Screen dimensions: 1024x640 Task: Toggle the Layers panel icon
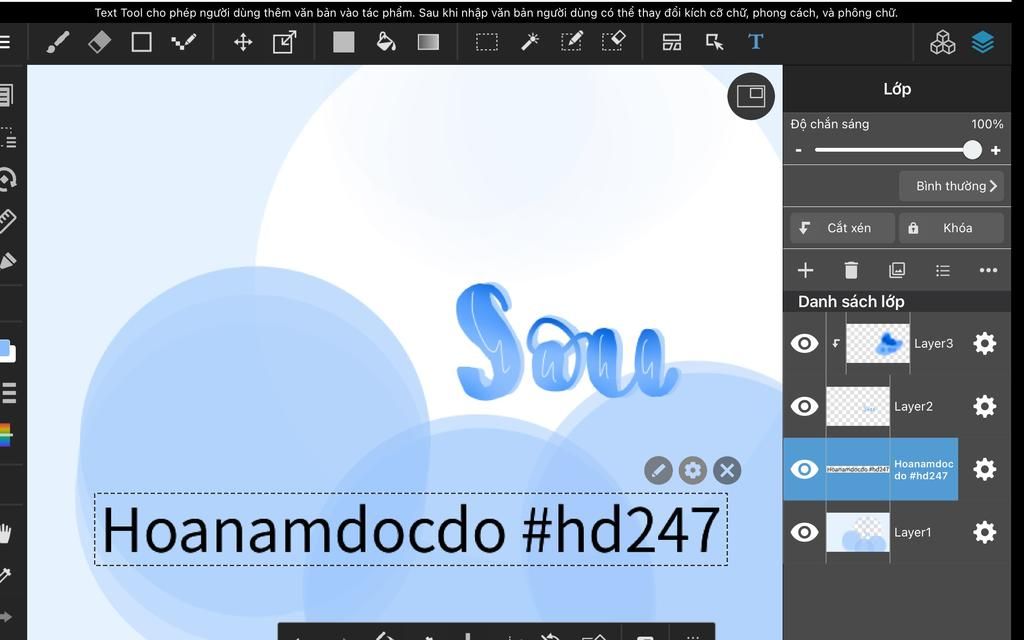point(983,42)
